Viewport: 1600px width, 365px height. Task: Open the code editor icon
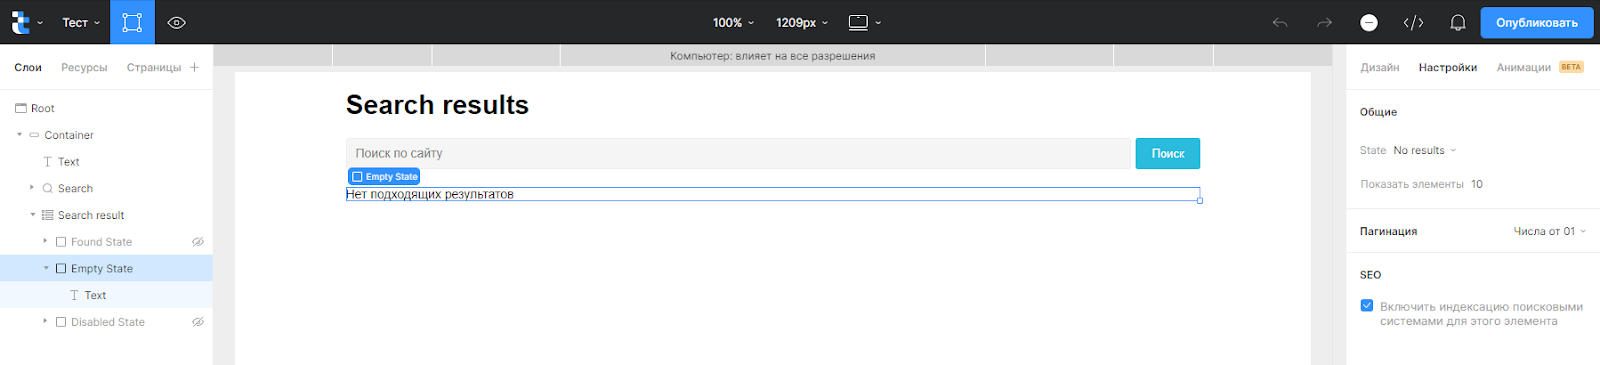(x=1413, y=22)
